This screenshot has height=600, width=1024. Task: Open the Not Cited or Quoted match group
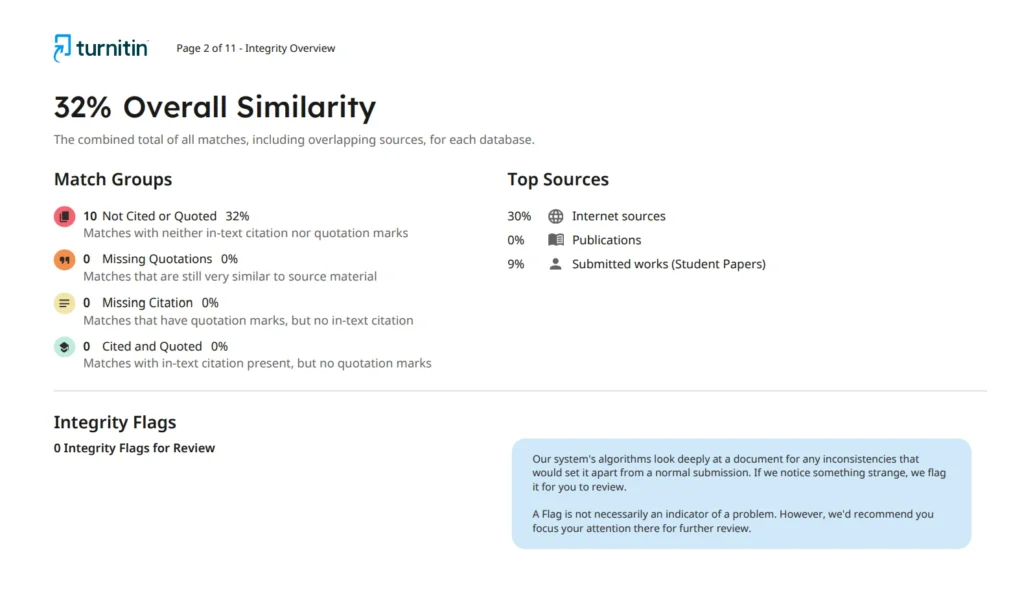point(159,216)
